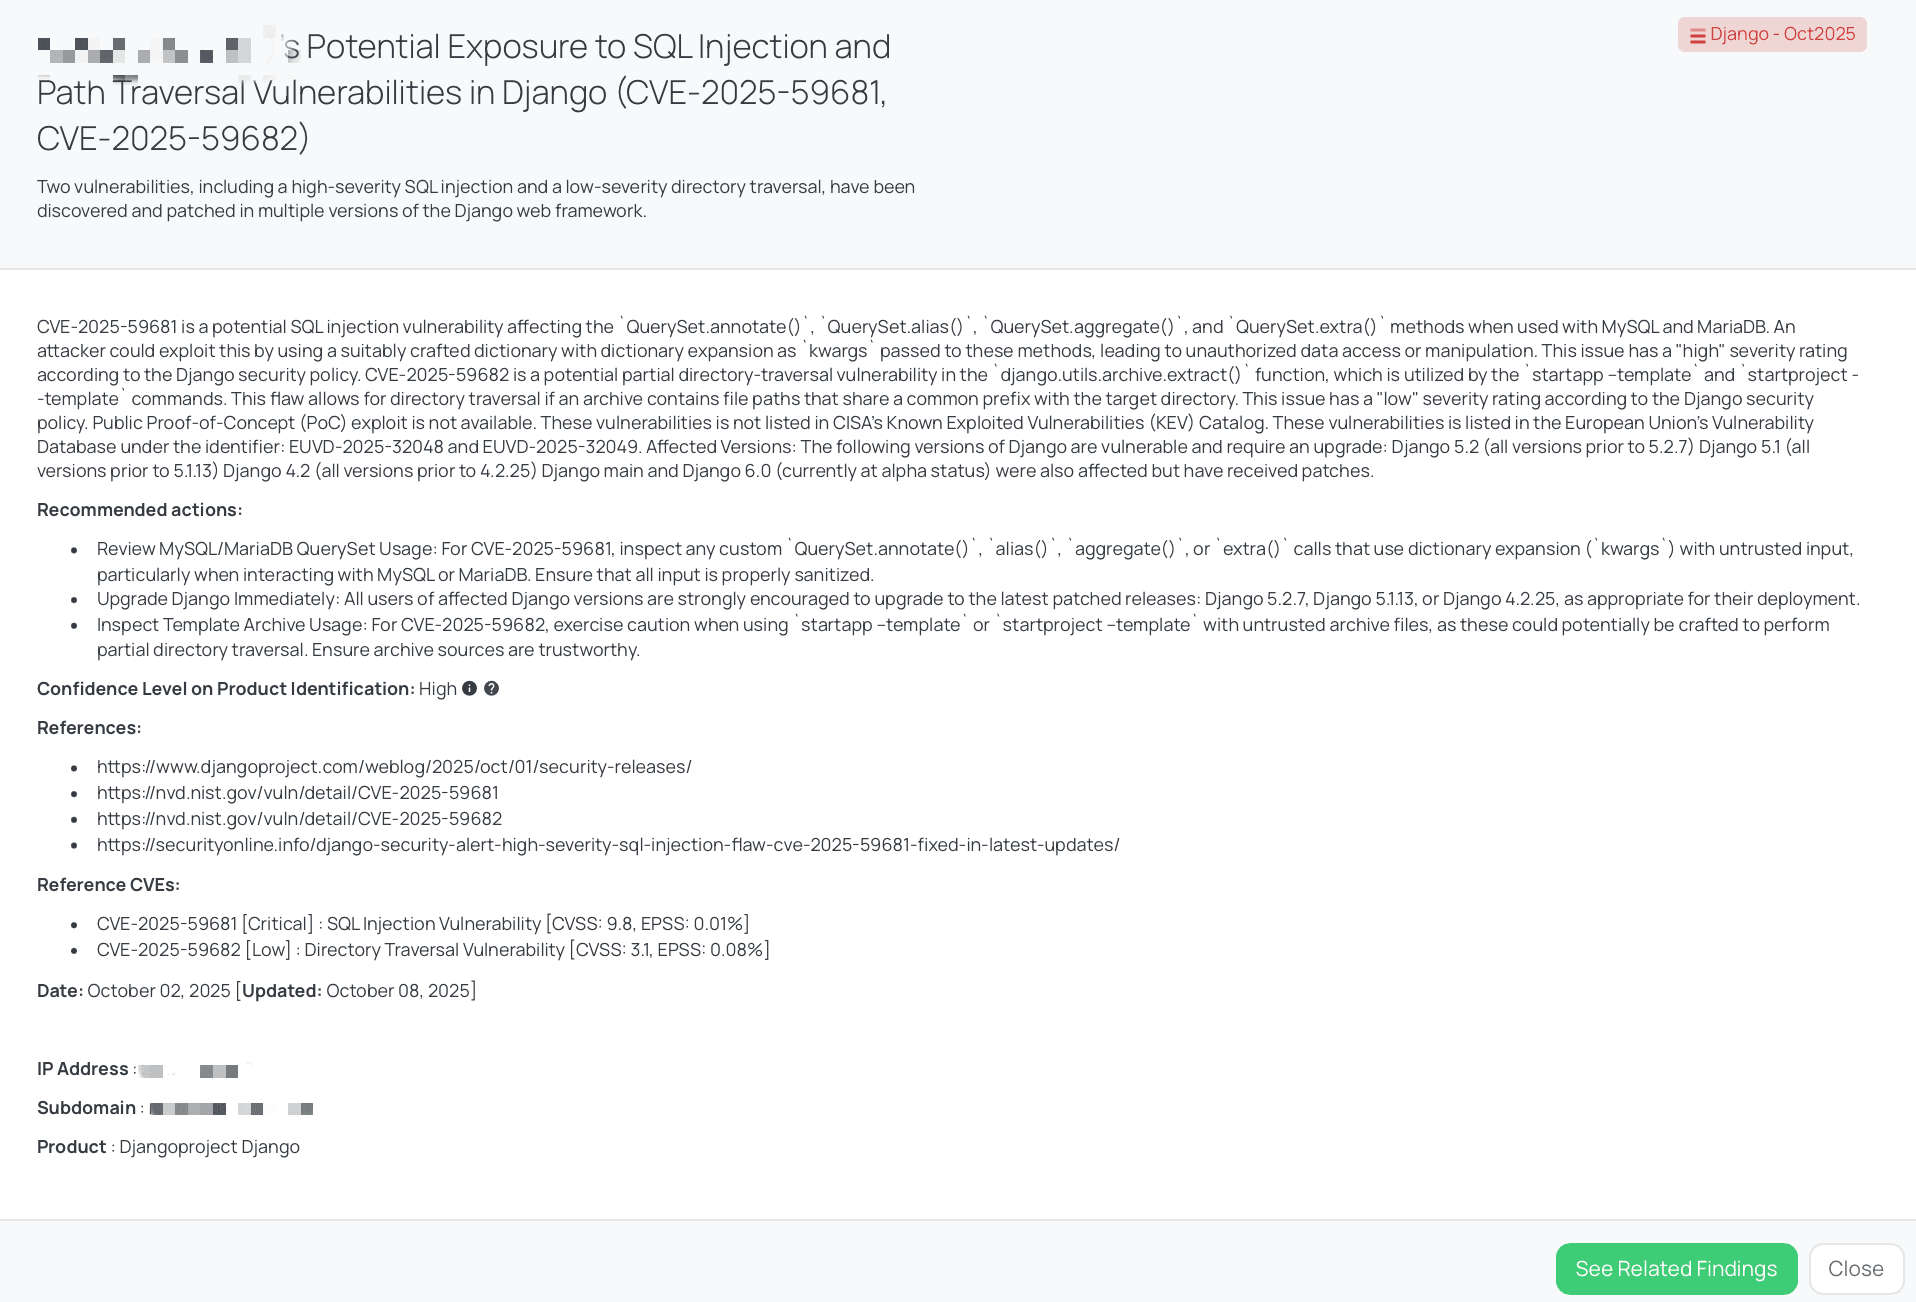This screenshot has height=1302, width=1916.
Task: Click the list icon inside Django - Oct2025 tag
Action: [1697, 34]
